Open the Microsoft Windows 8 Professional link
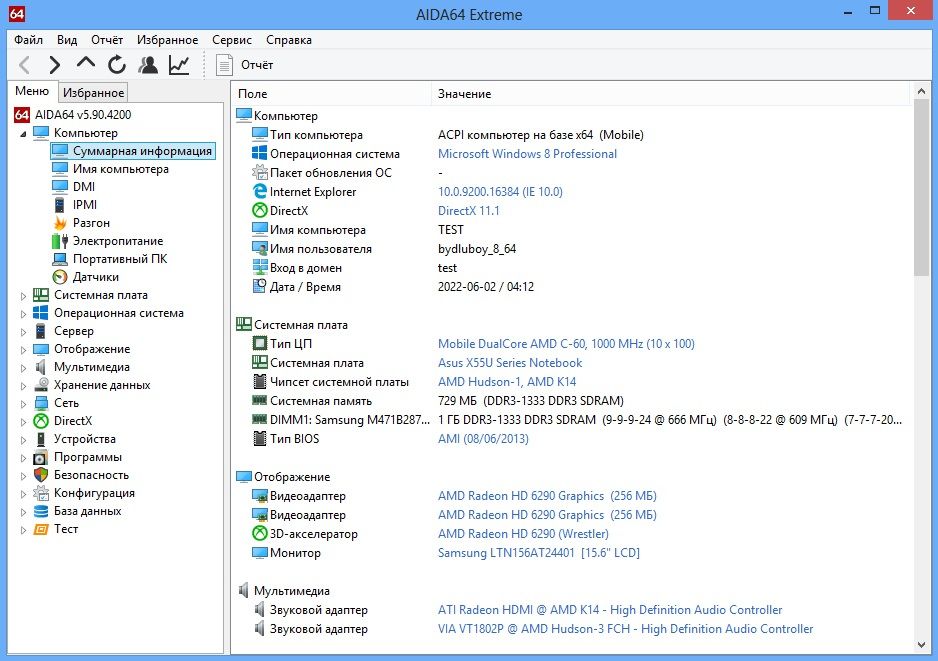 pyautogui.click(x=527, y=154)
